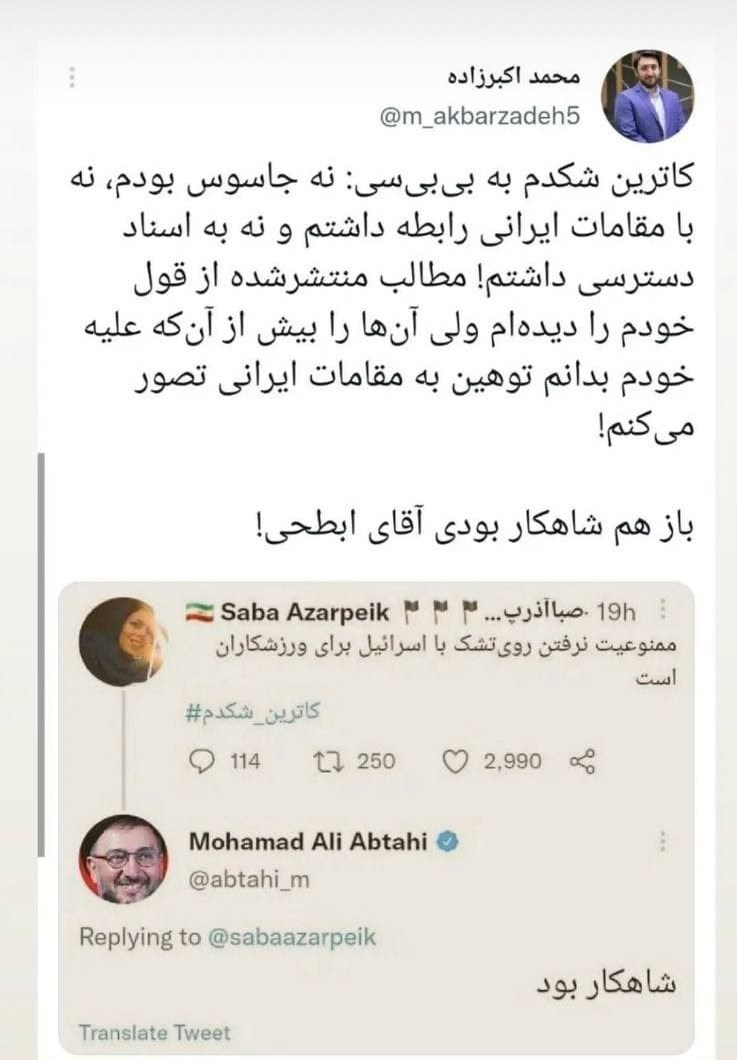
Task: Open Saba Azarpeik's profile picture
Action: coord(123,641)
